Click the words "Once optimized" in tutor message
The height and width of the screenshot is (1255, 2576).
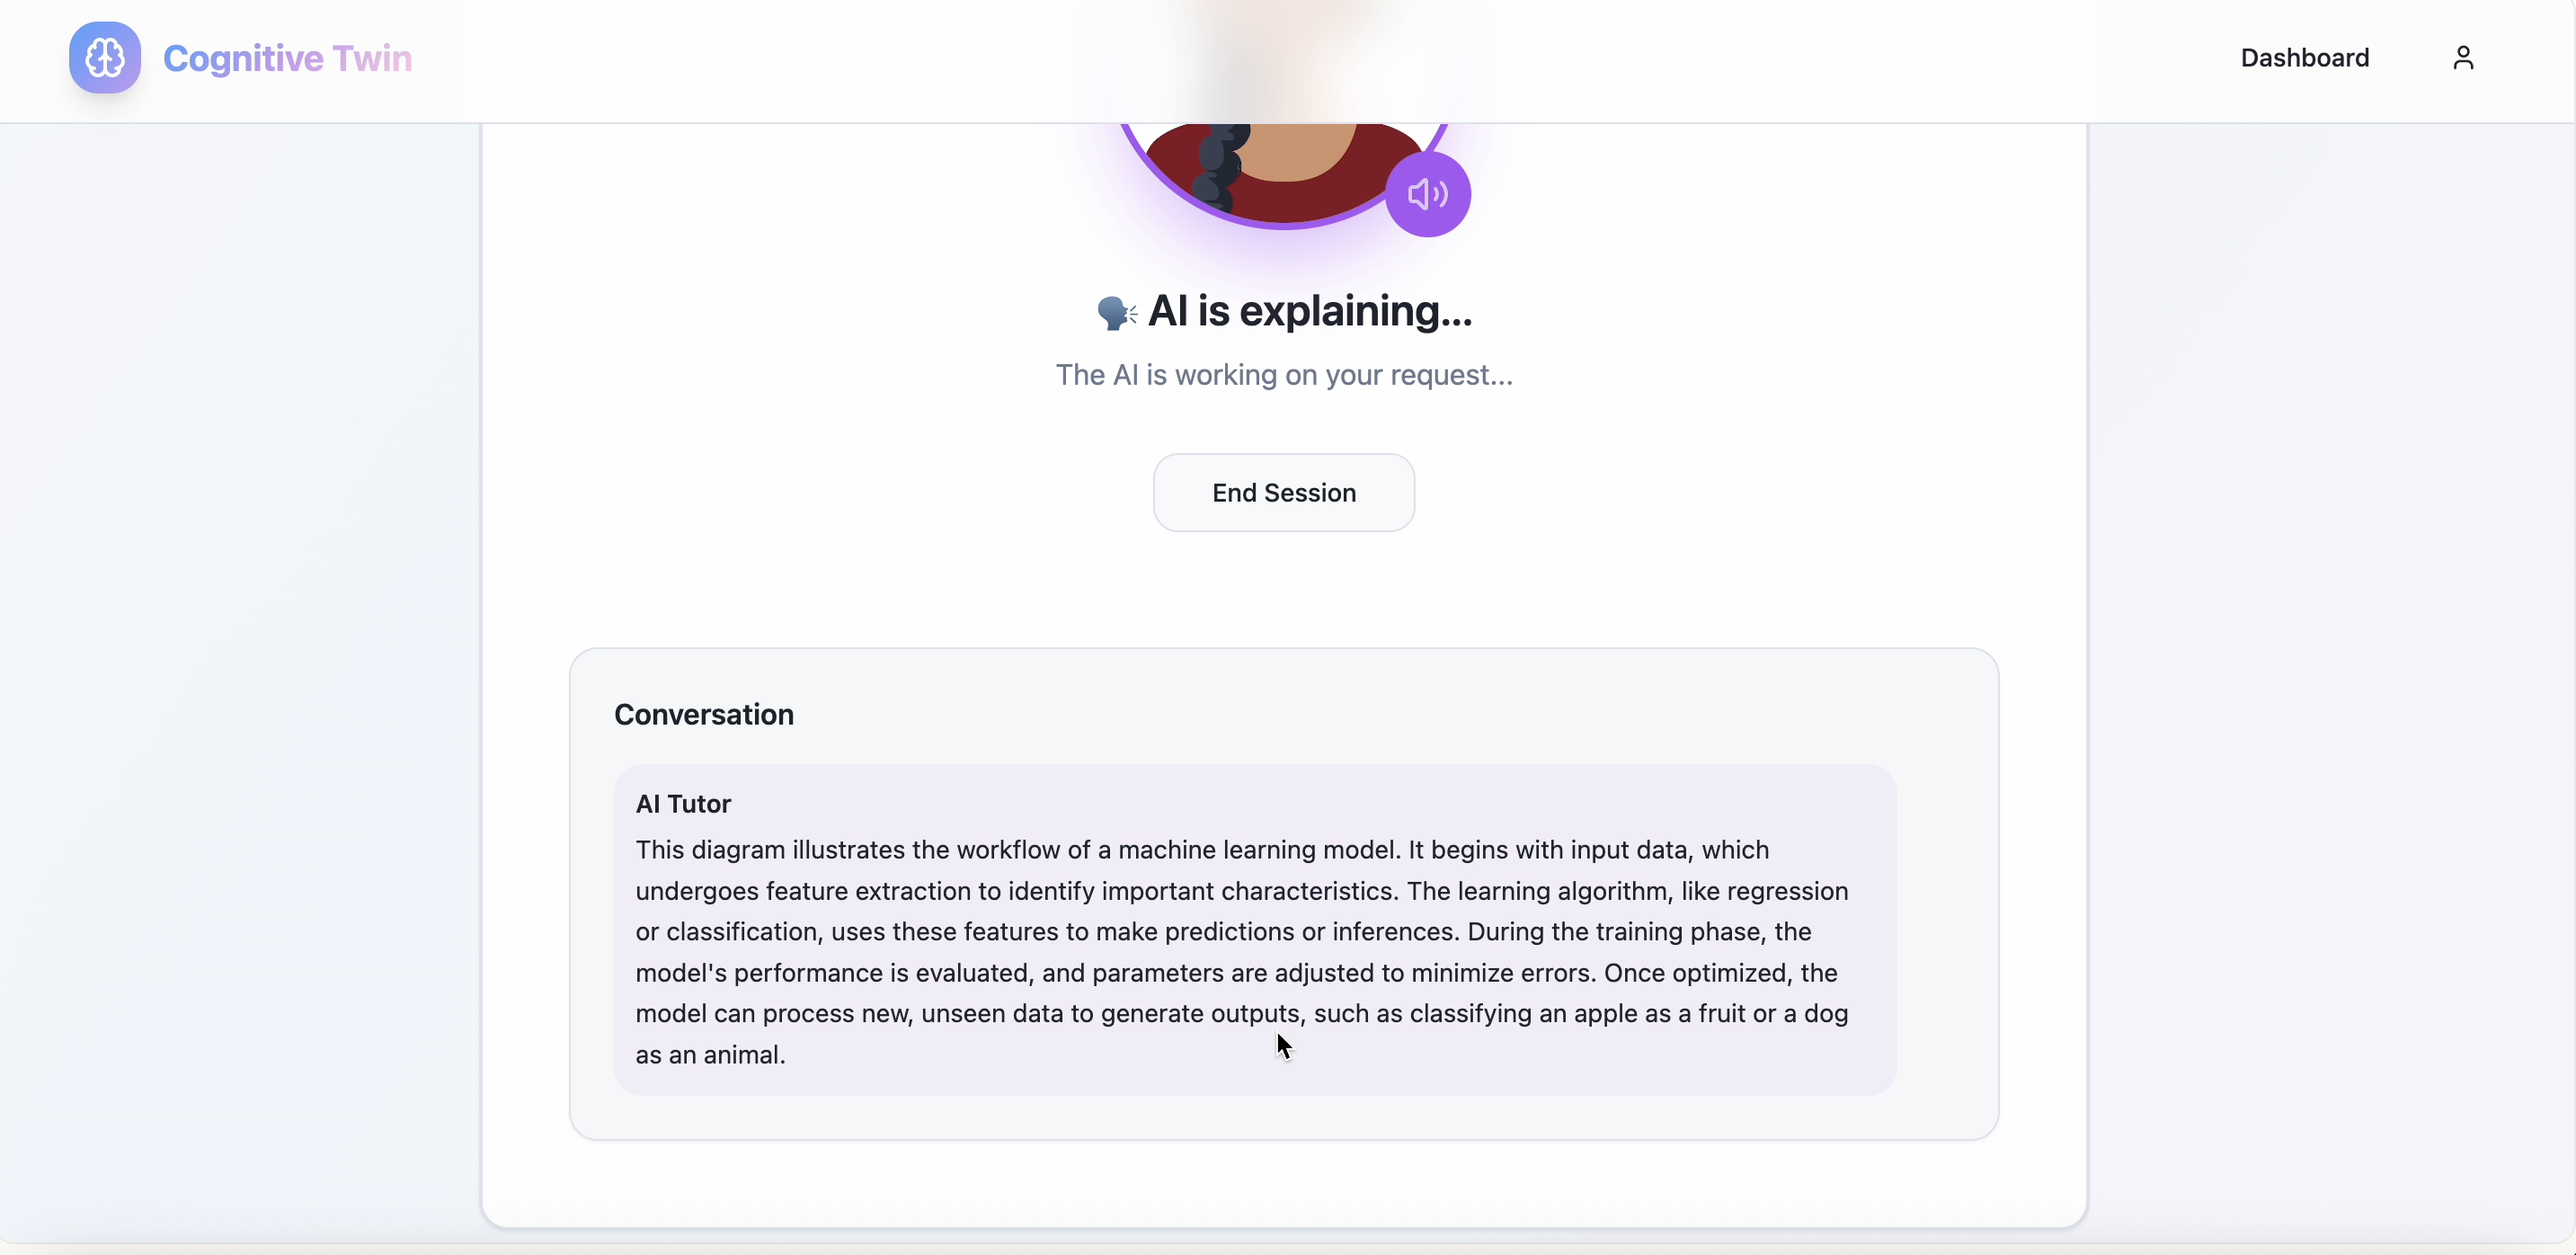pyautogui.click(x=1696, y=973)
